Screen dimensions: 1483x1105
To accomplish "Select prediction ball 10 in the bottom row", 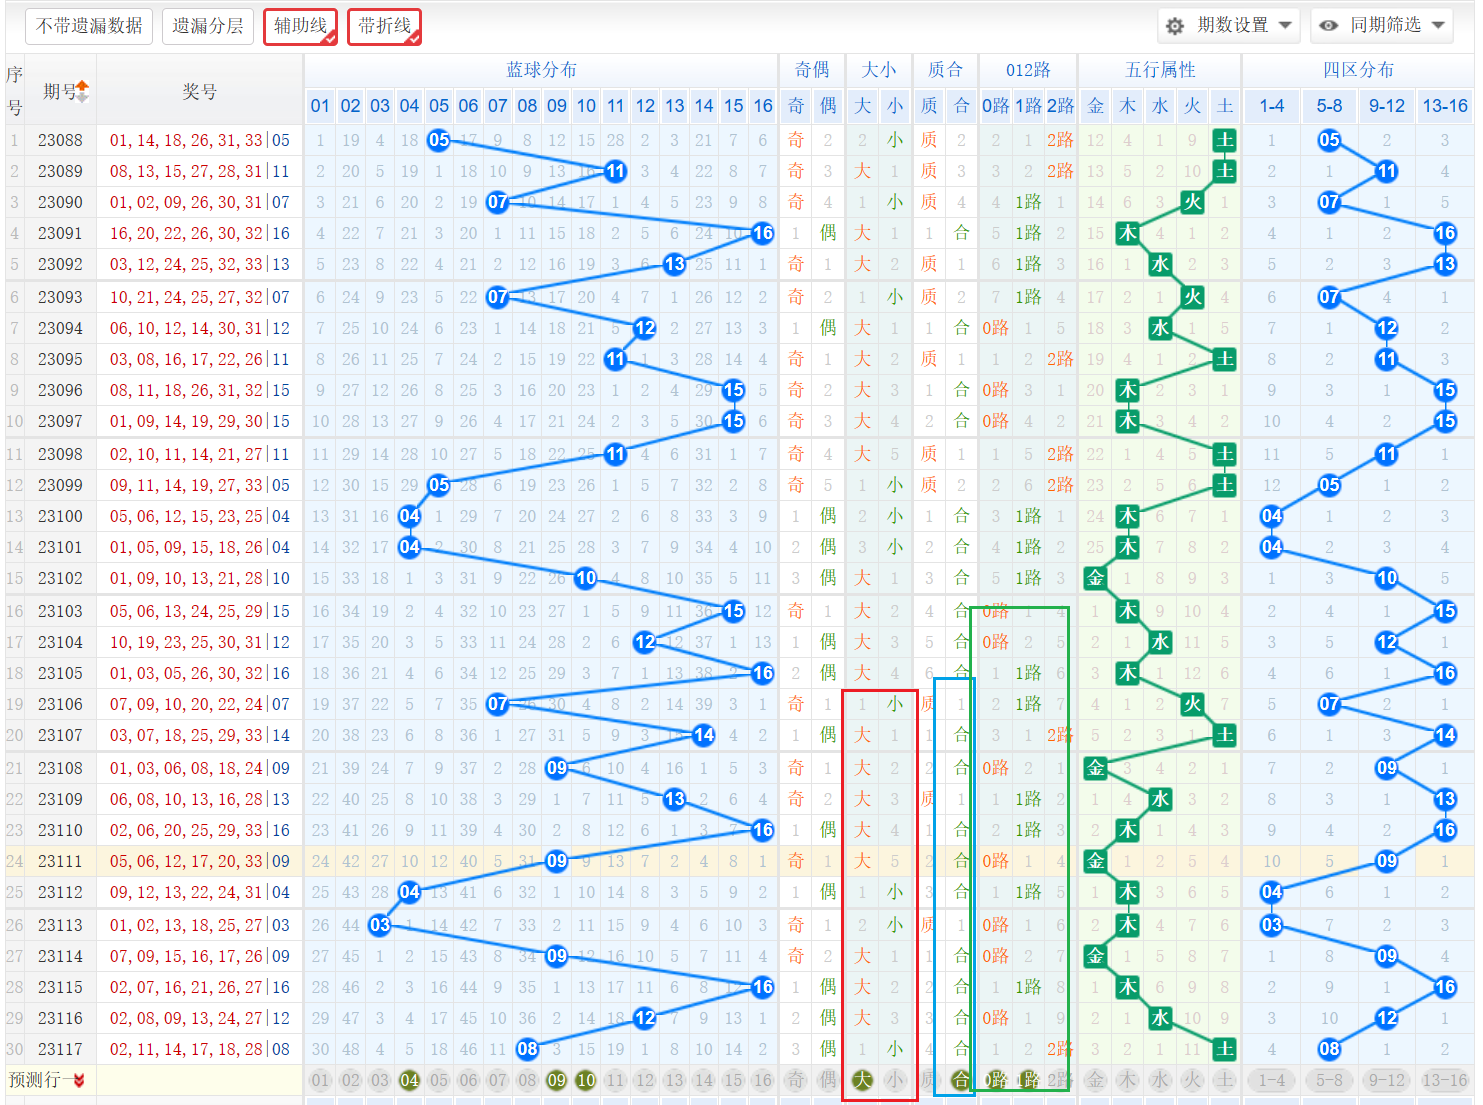I will pyautogui.click(x=586, y=1080).
